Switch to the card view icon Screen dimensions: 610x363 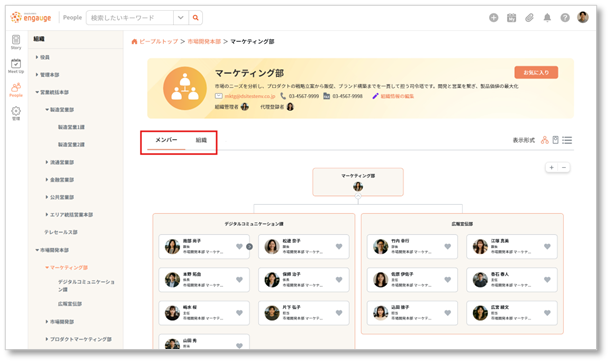(x=556, y=140)
